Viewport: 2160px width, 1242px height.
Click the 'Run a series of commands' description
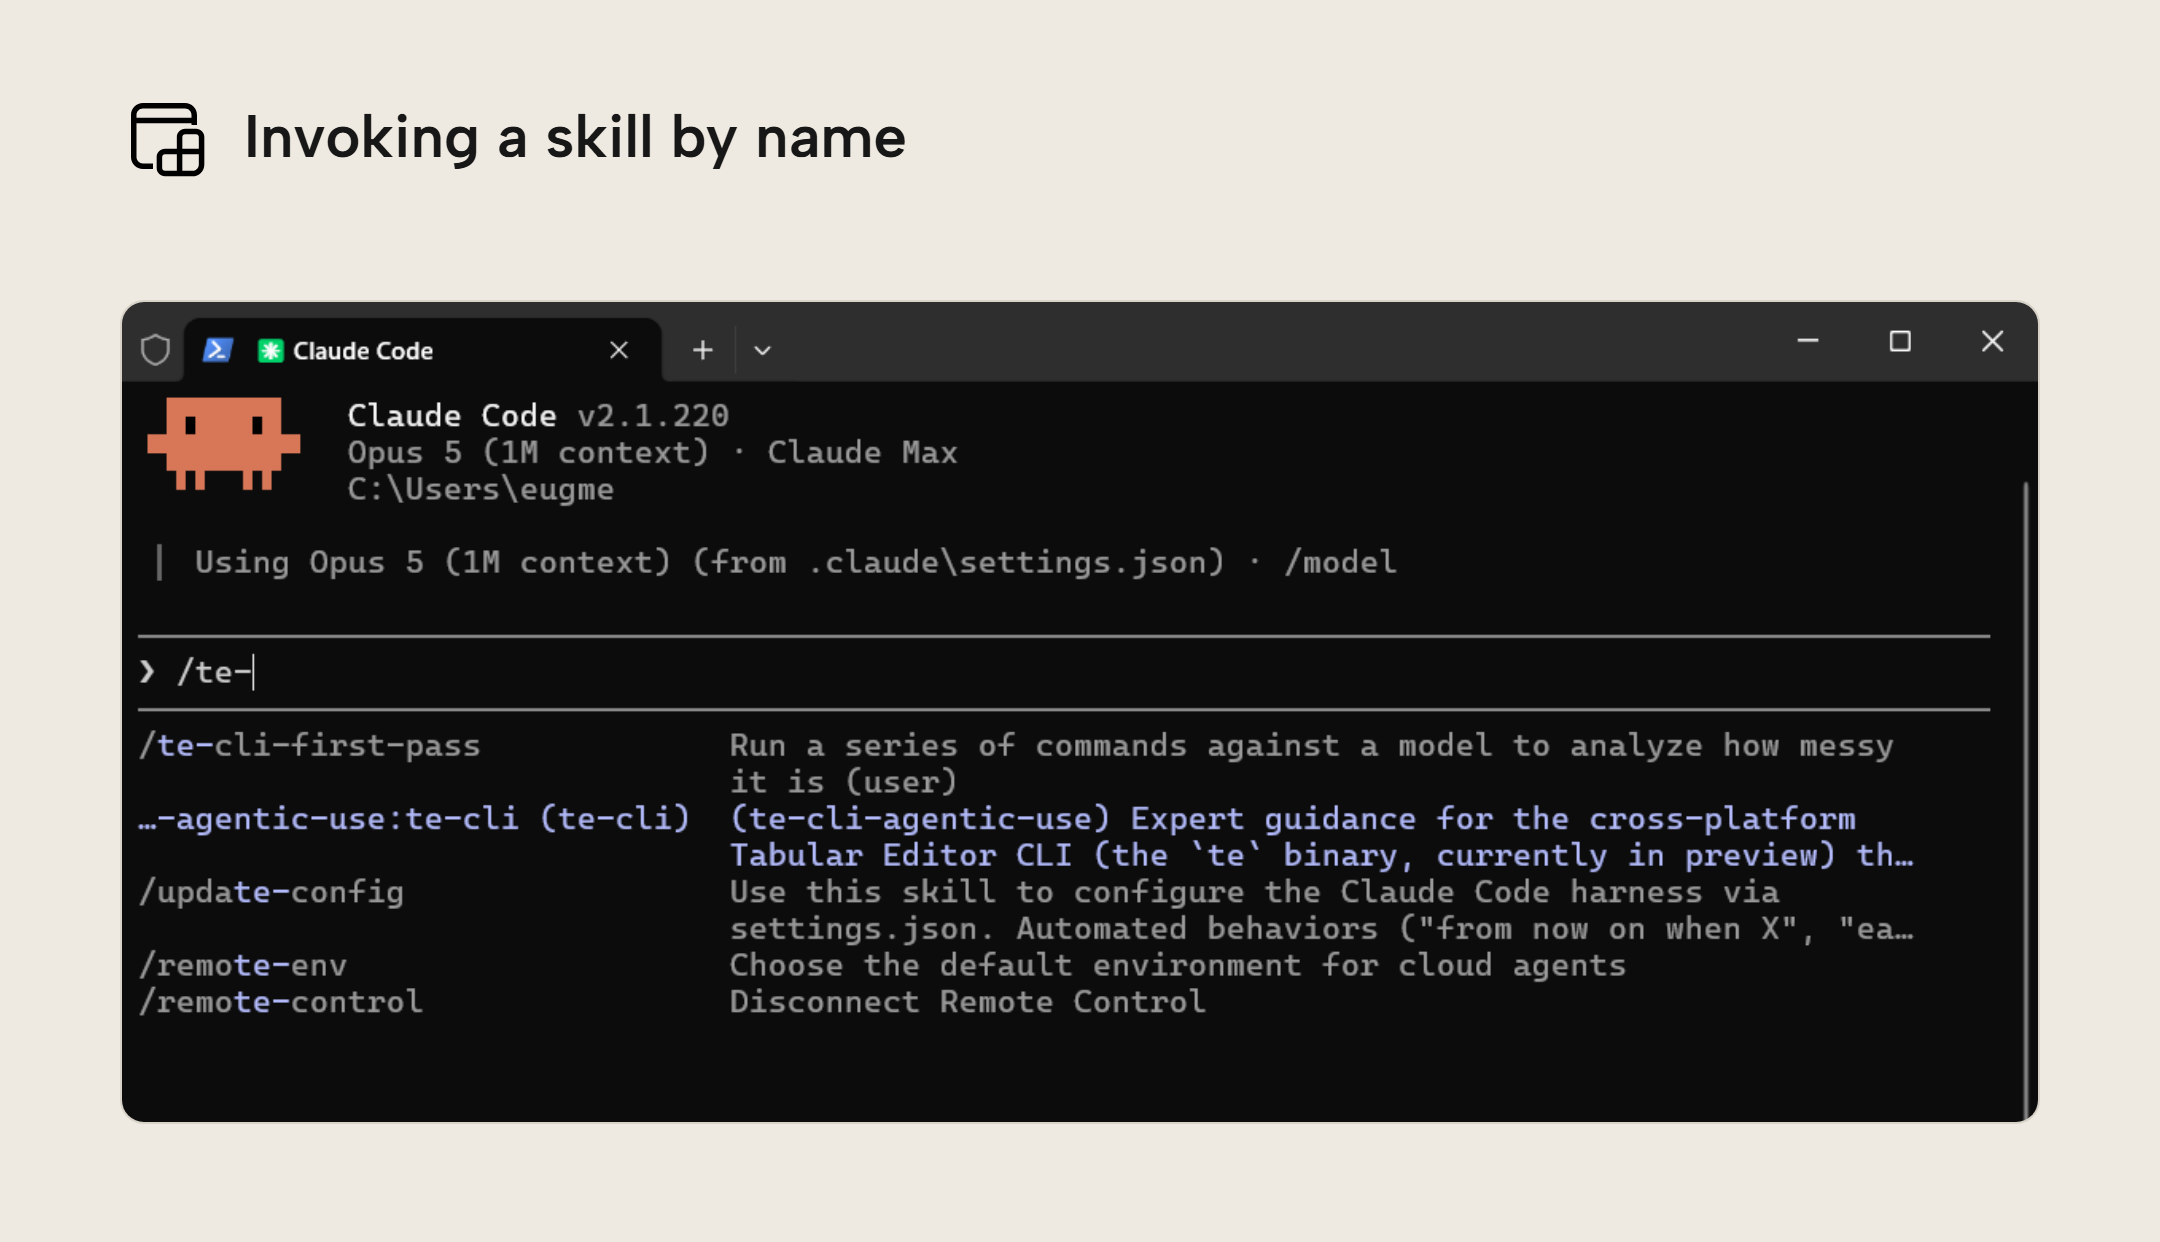(x=1311, y=763)
